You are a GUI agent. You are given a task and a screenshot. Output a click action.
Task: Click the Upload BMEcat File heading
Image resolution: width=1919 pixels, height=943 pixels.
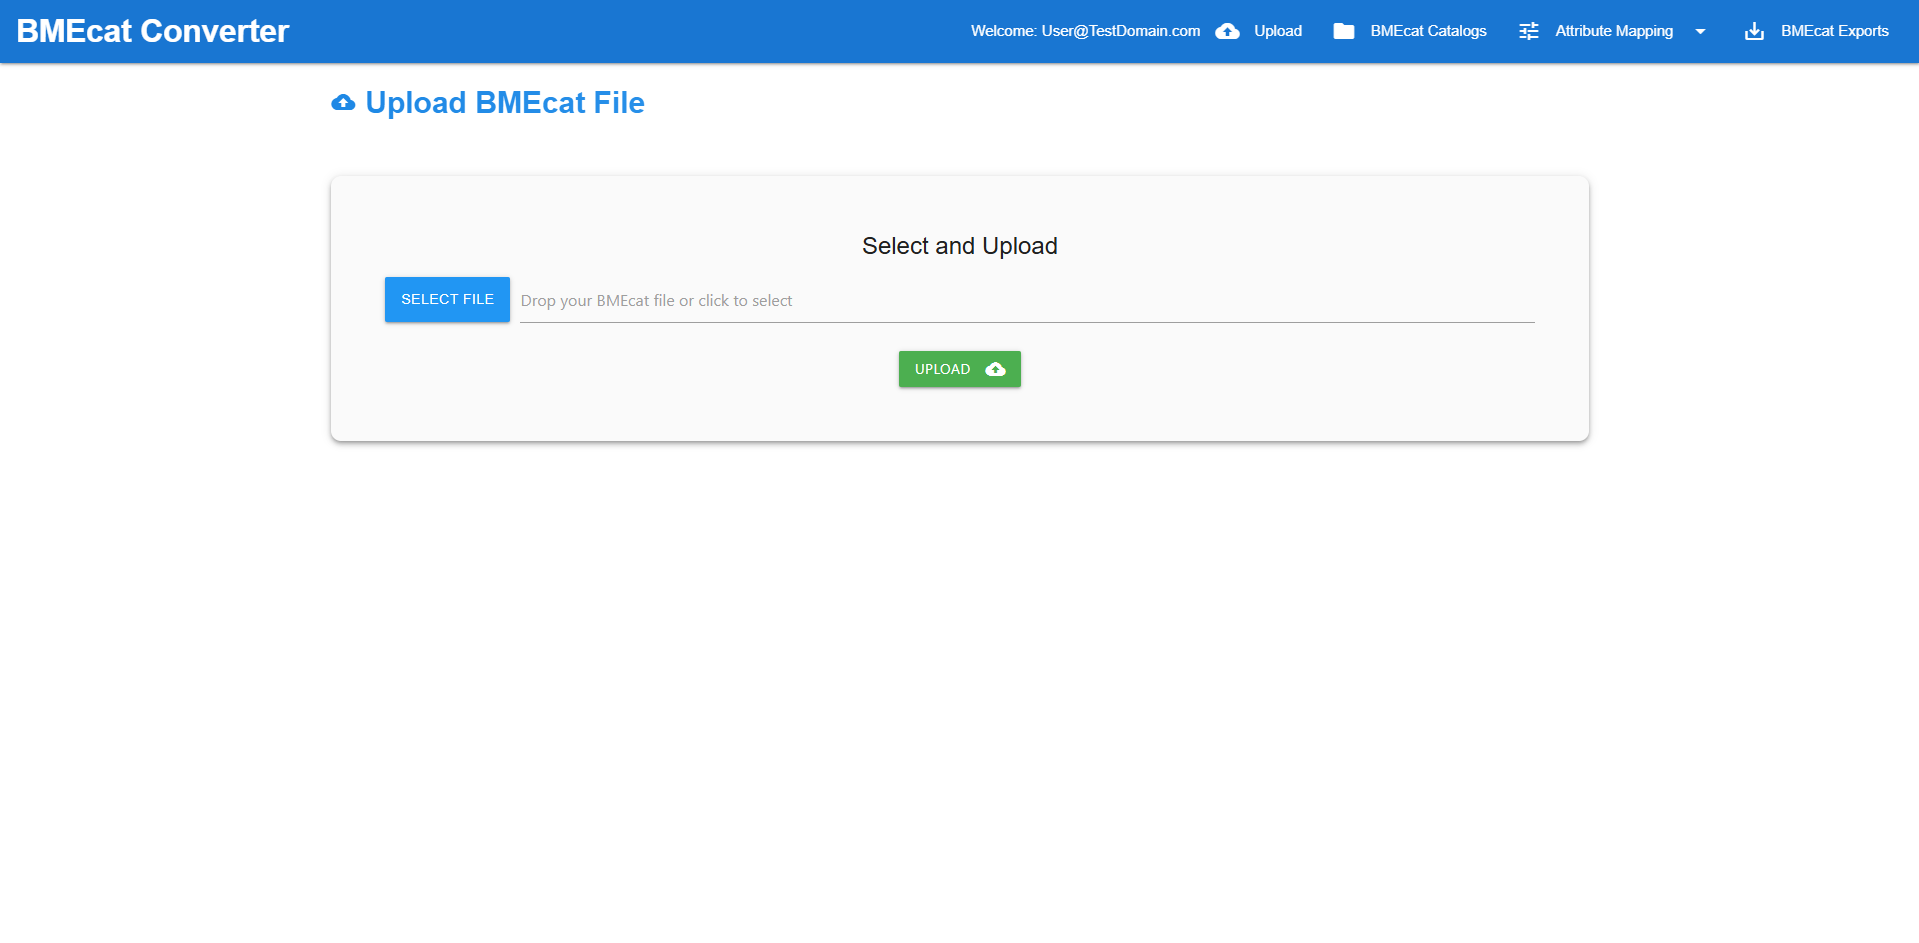505,102
